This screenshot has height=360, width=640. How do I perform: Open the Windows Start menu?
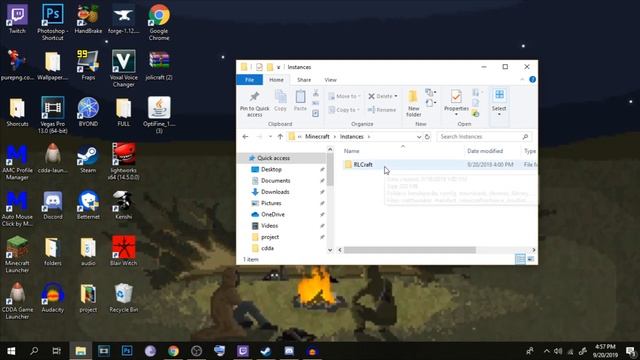(11, 351)
